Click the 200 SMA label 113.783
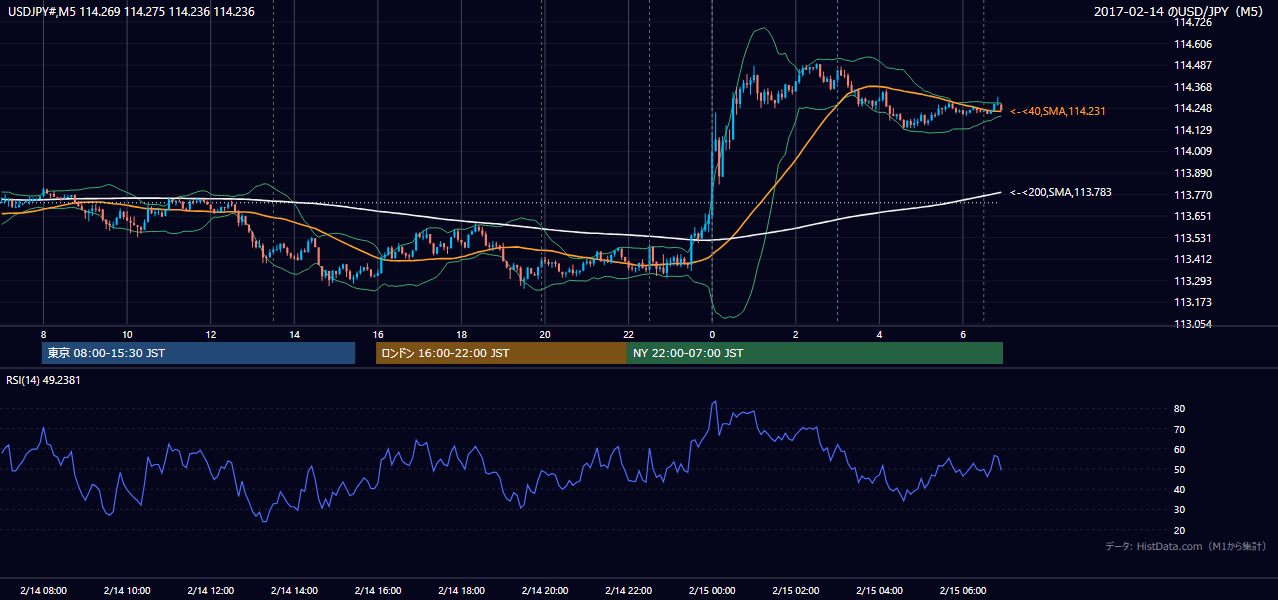Image resolution: width=1278 pixels, height=600 pixels. (x=1061, y=192)
